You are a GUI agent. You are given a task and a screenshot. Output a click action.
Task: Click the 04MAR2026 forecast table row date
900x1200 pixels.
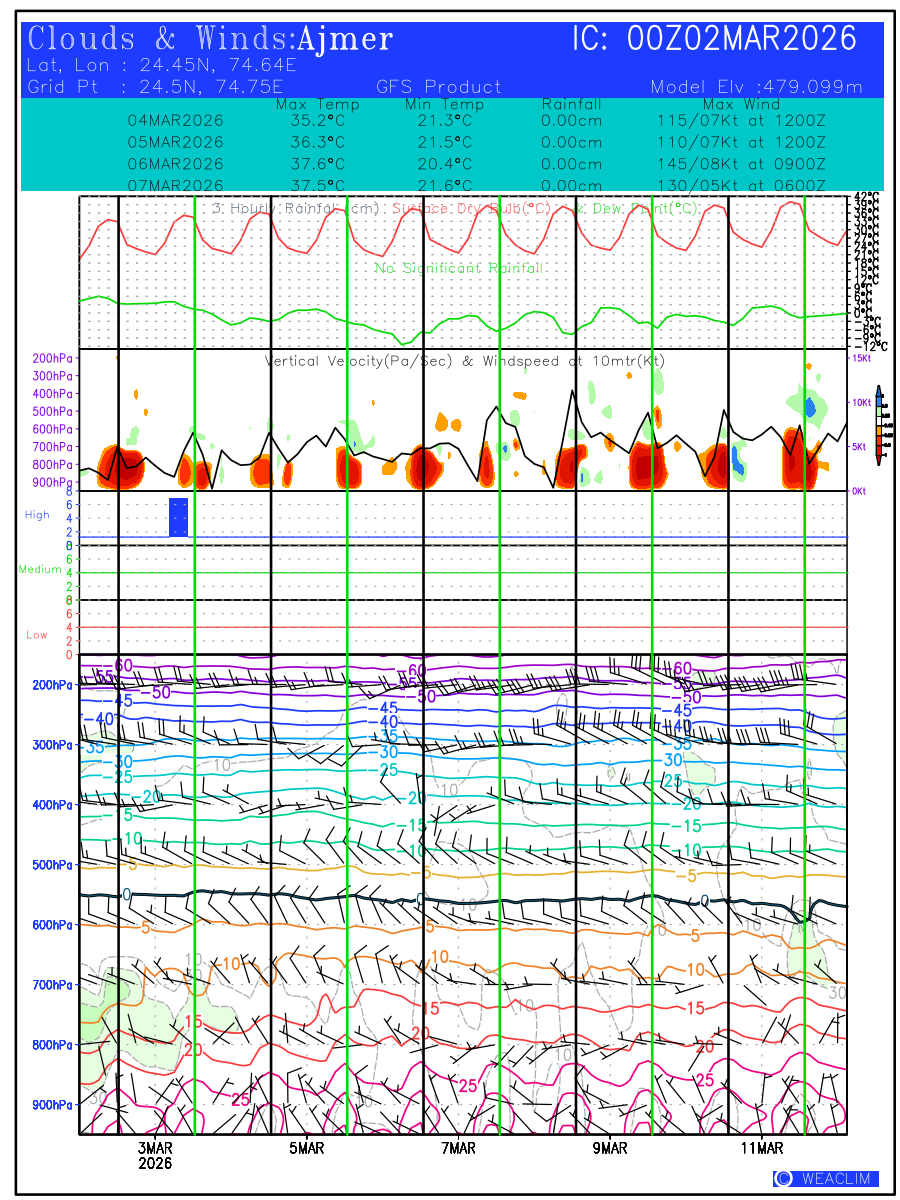(x=176, y=121)
